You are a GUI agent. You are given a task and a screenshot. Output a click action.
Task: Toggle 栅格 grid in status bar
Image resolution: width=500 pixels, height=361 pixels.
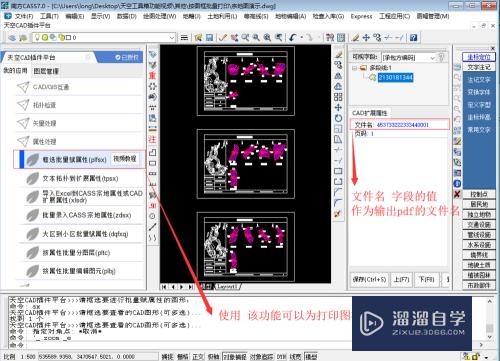coord(183,357)
